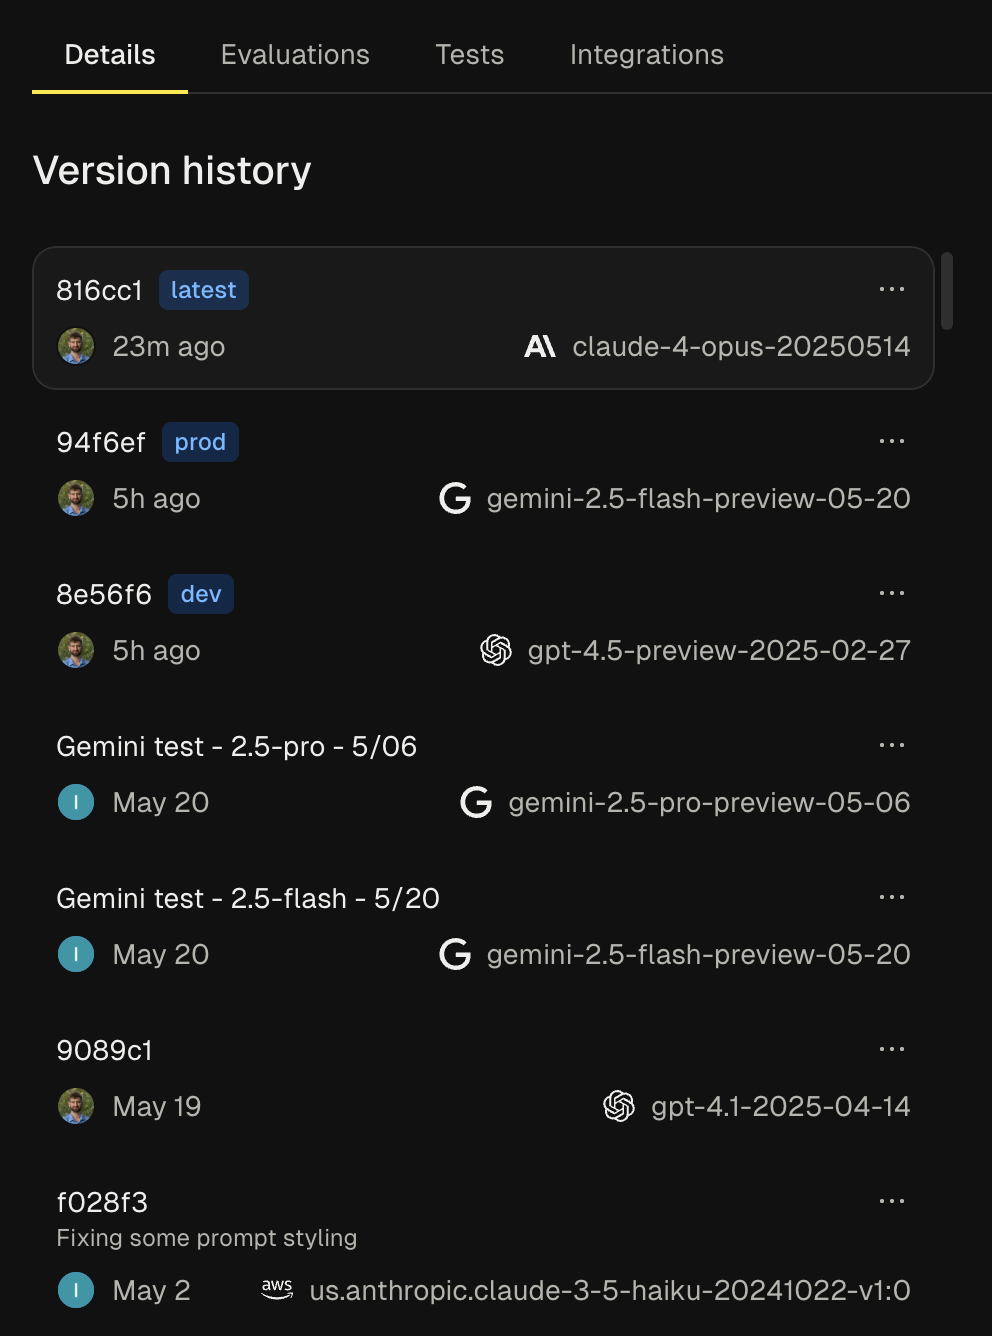The height and width of the screenshot is (1336, 992).
Task: Open options for Gemini test 2.5-pro version
Action: 891,746
